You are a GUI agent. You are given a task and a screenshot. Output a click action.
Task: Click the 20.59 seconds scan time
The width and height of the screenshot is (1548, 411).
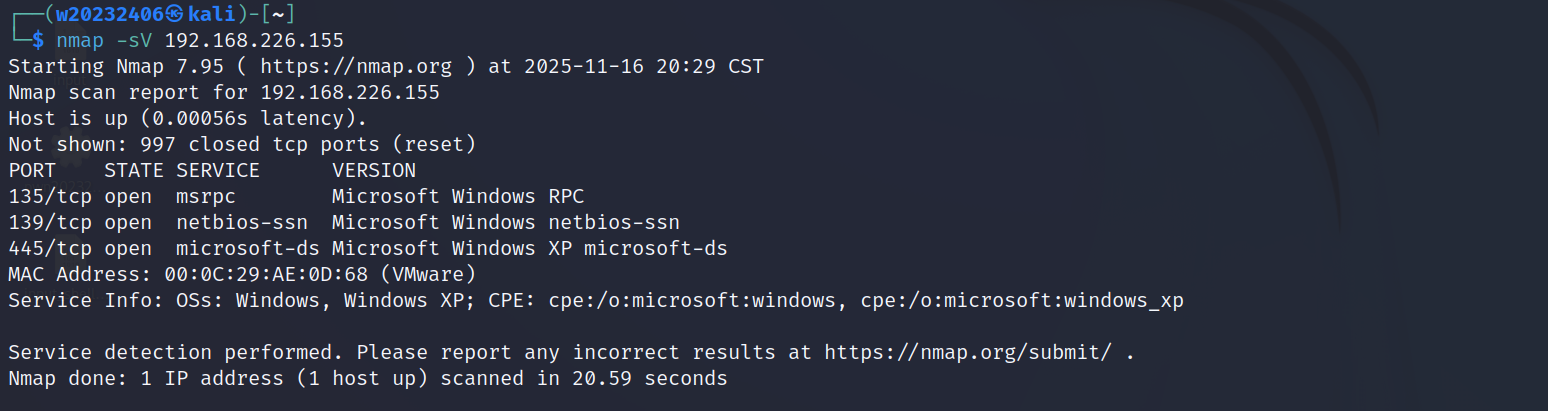pos(650,379)
